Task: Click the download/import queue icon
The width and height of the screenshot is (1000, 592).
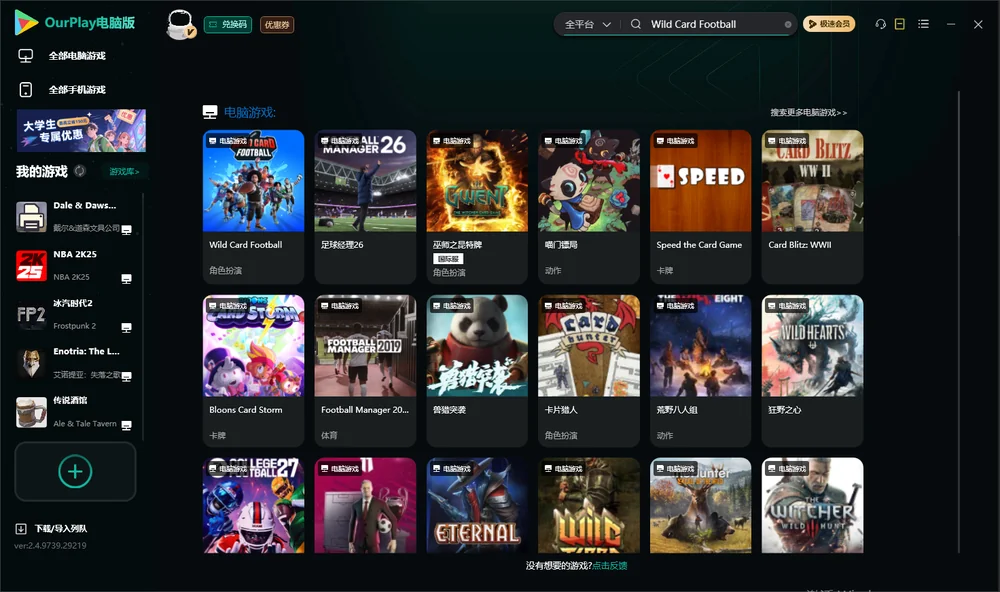Action: click(x=21, y=528)
